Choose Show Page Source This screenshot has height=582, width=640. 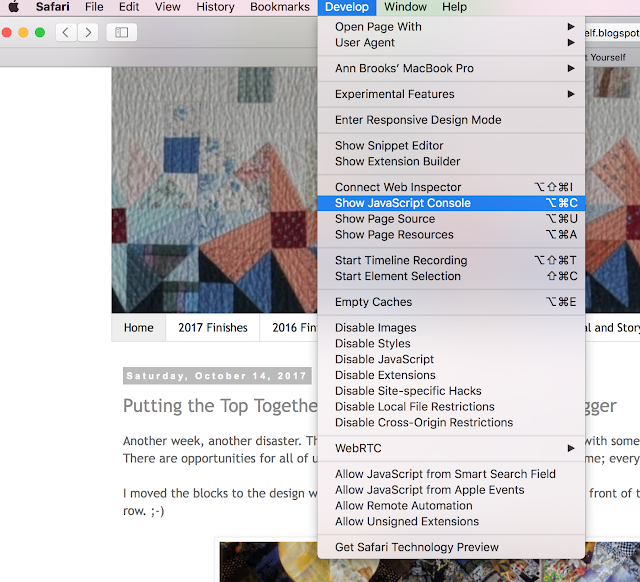[x=451, y=219]
